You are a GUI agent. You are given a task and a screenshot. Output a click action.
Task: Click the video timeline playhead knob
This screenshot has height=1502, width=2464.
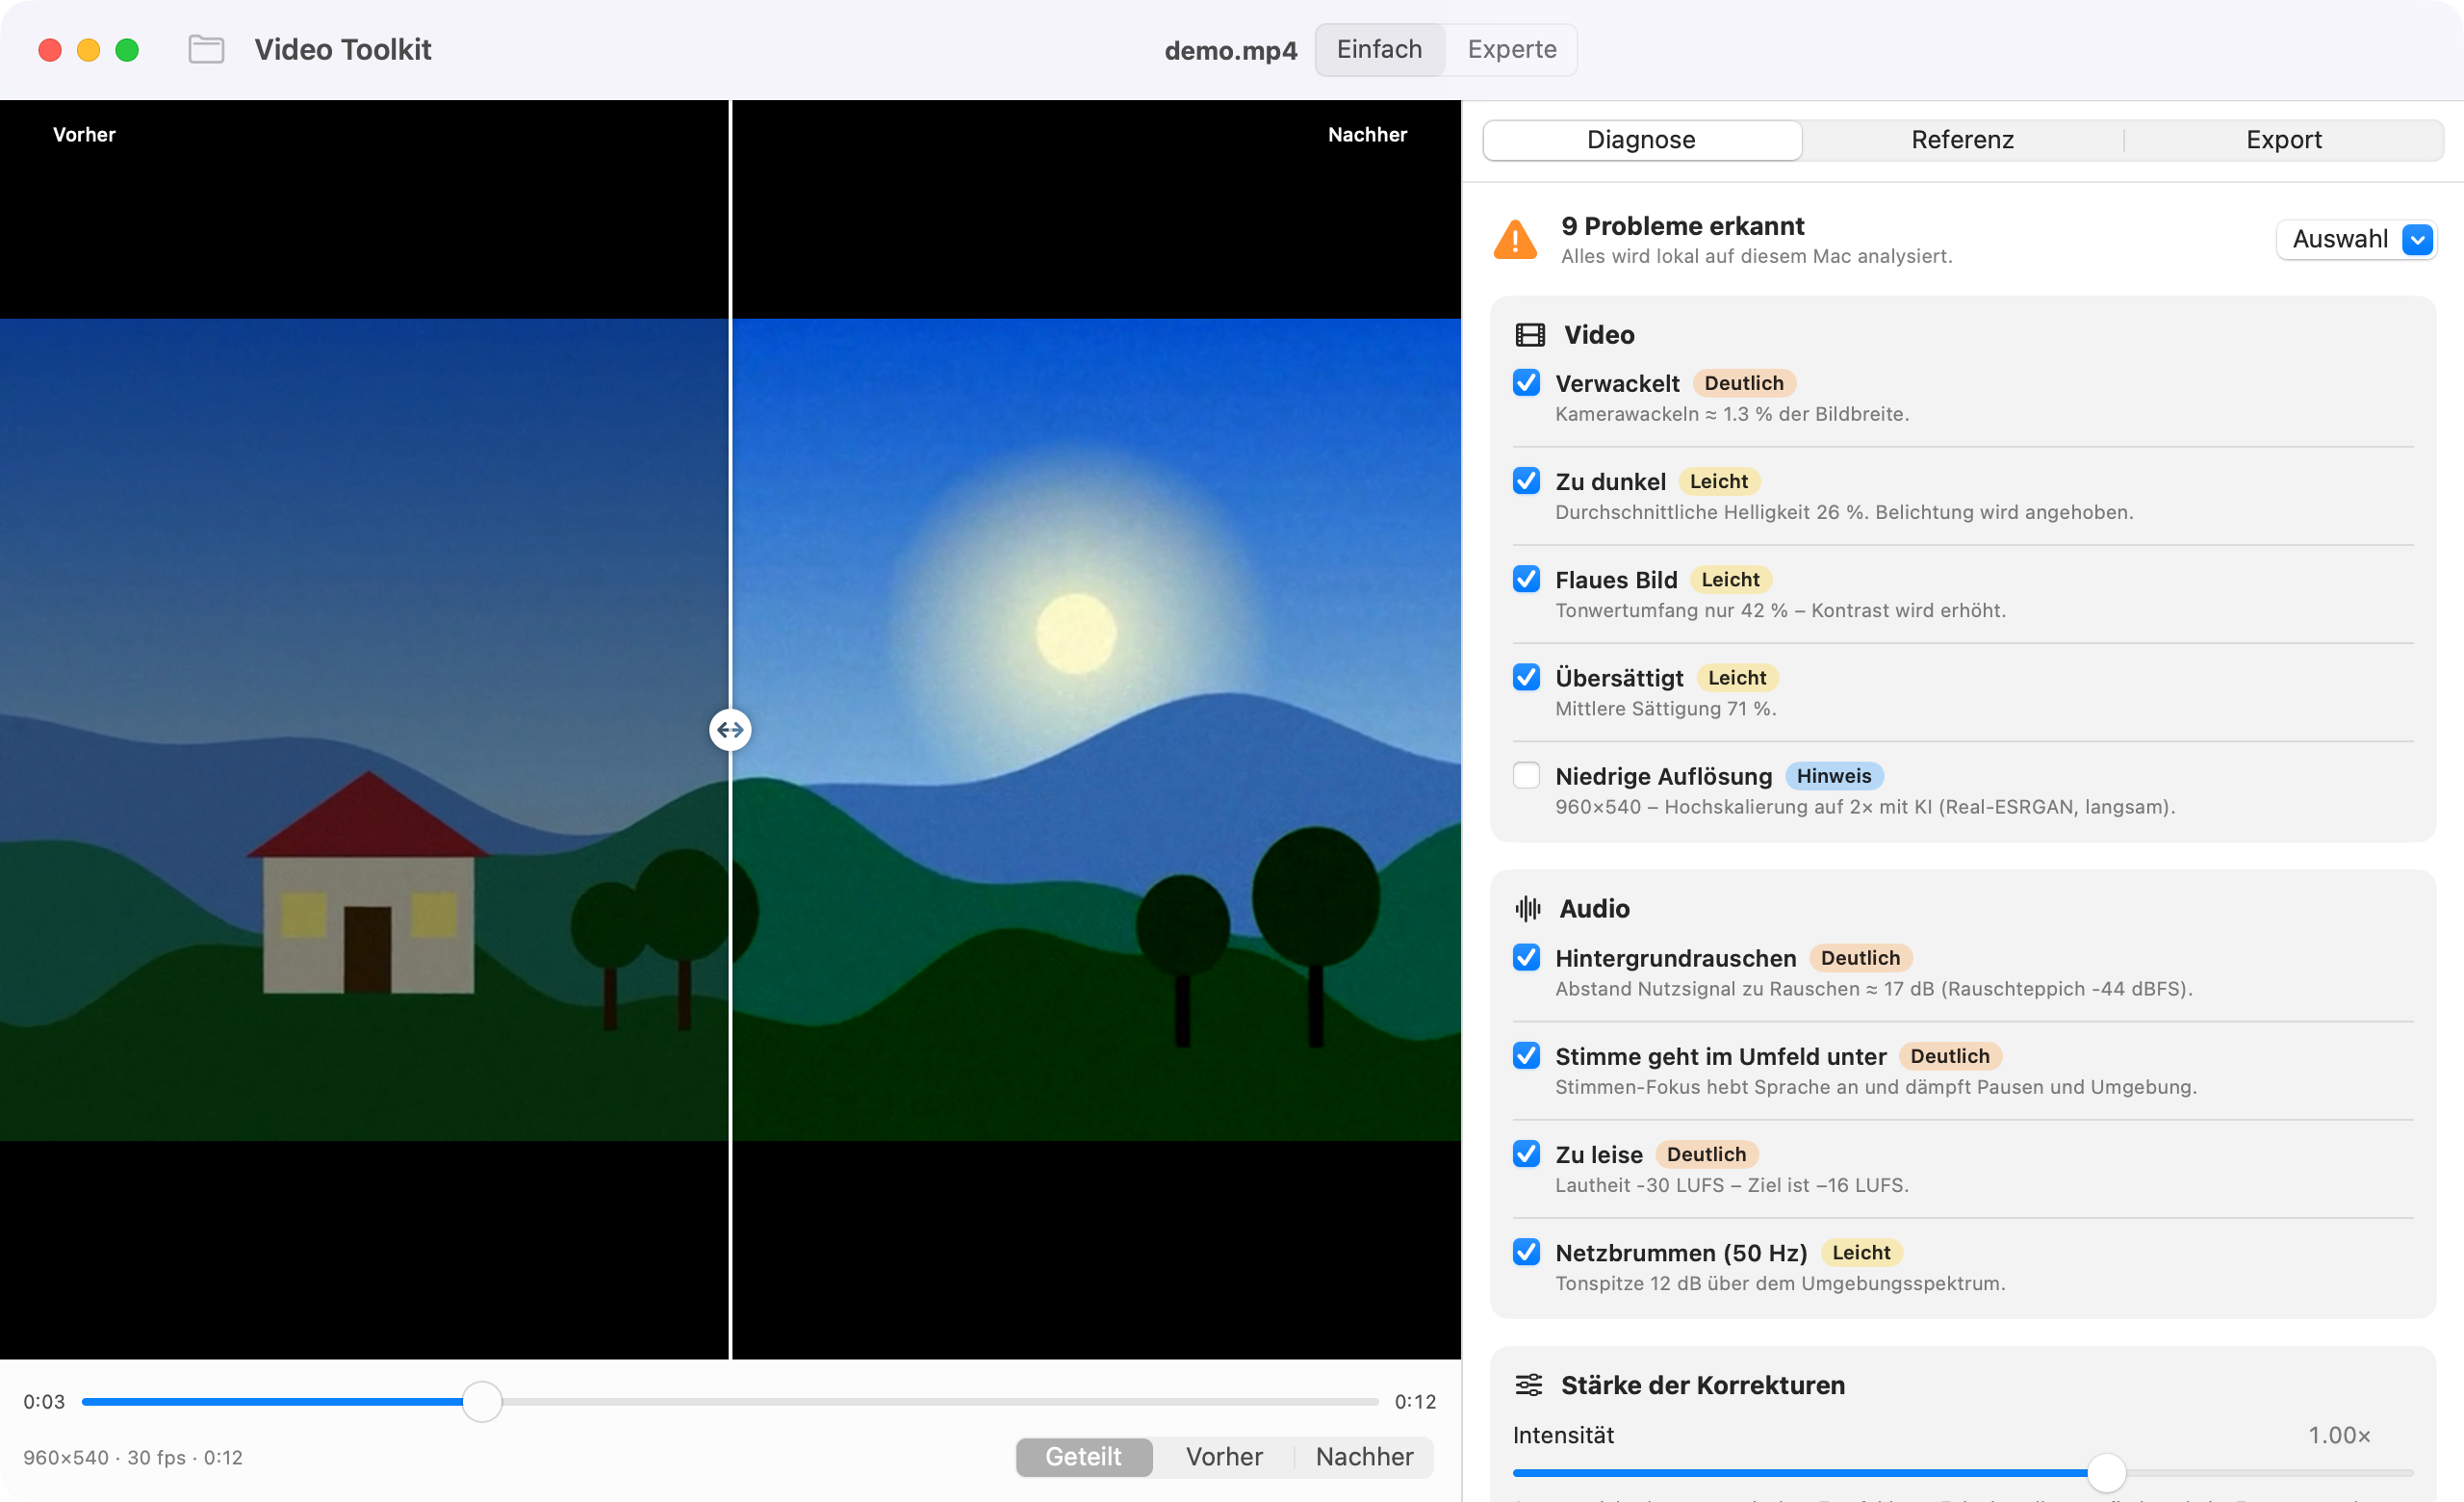pyautogui.click(x=482, y=1401)
